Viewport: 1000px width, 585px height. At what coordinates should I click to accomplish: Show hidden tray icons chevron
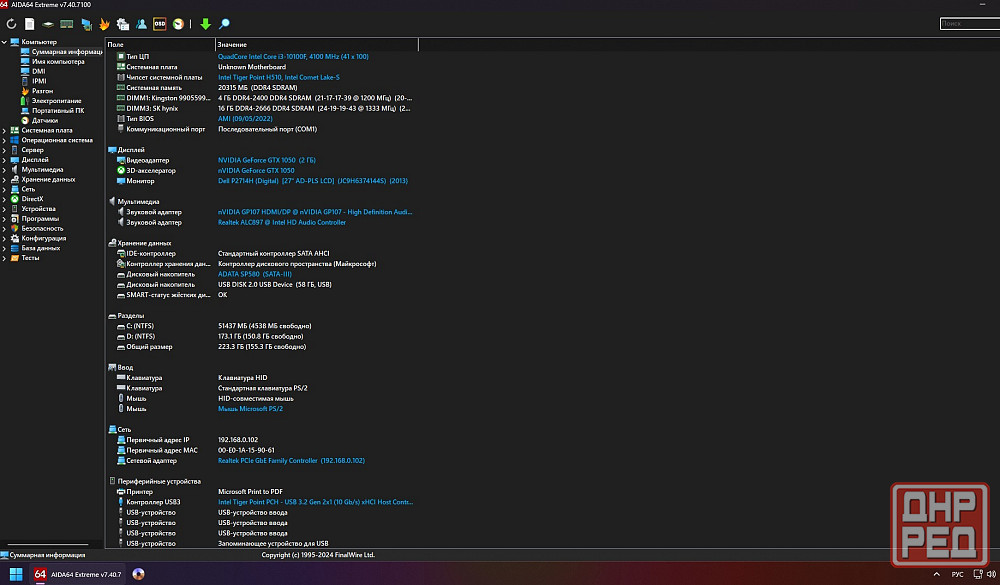[x=936, y=574]
